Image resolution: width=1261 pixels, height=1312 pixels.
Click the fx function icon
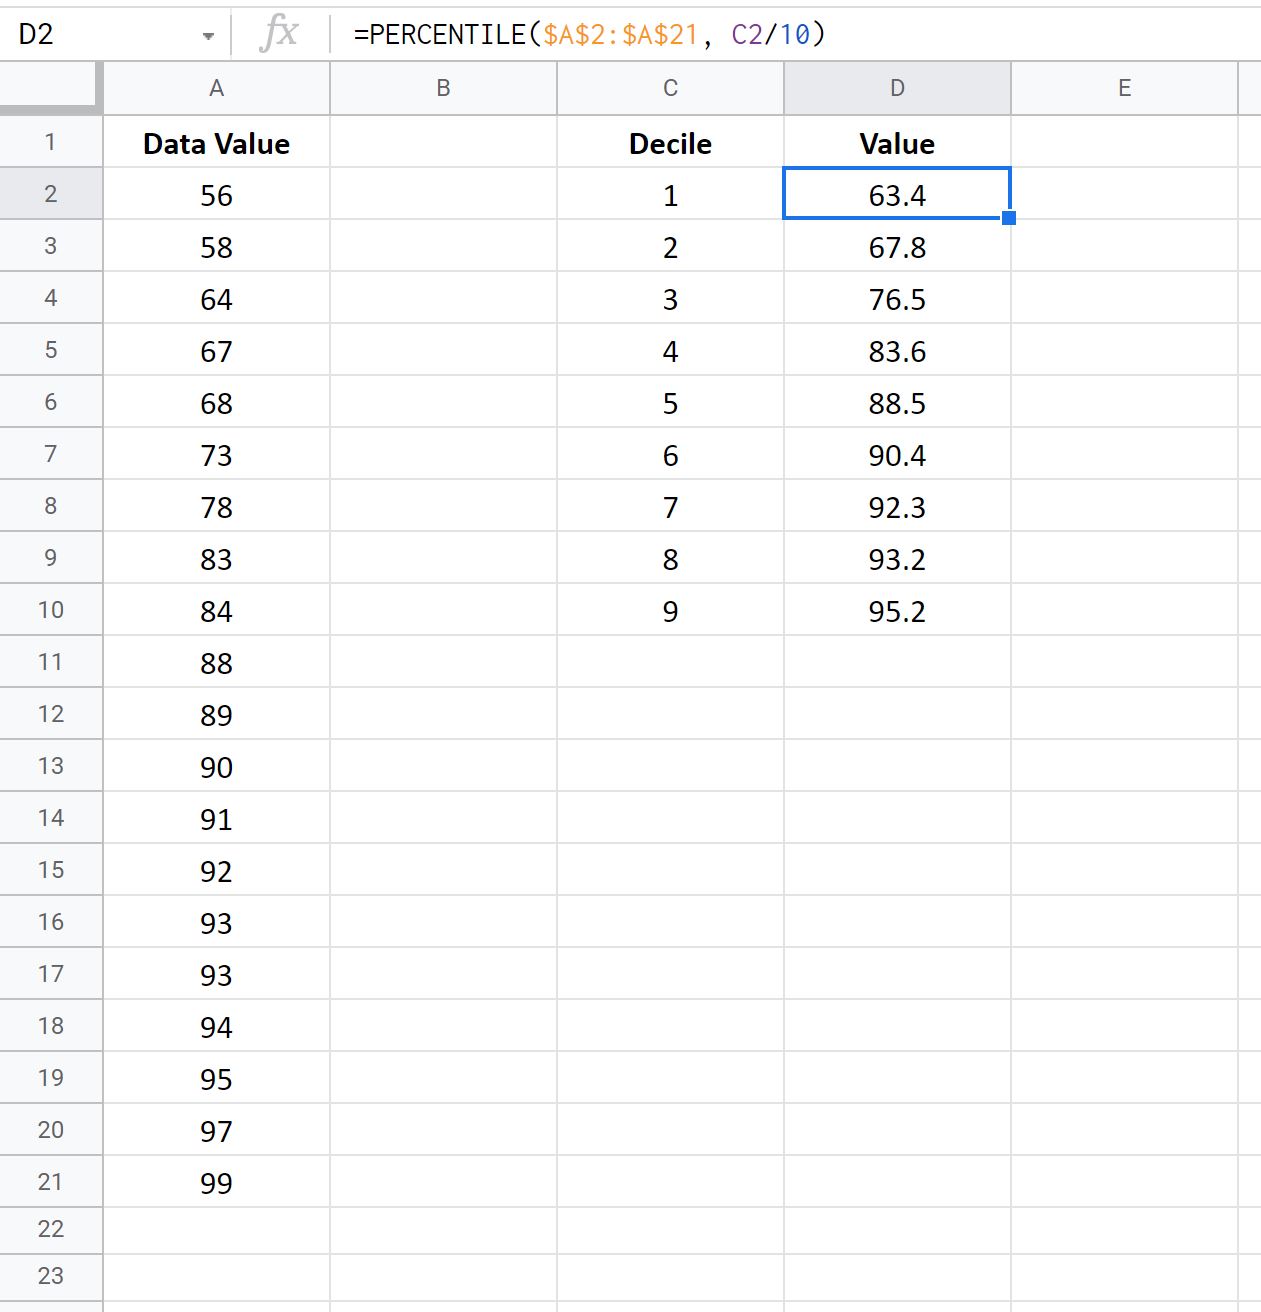281,33
